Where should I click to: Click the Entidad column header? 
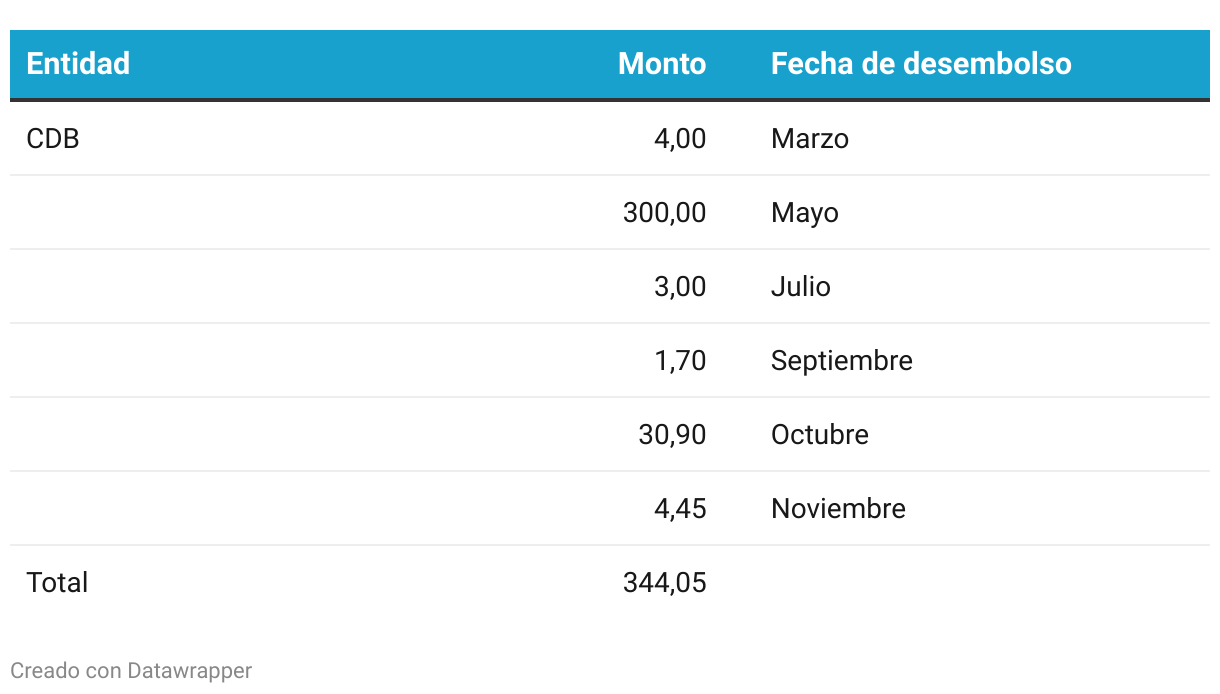click(x=78, y=64)
